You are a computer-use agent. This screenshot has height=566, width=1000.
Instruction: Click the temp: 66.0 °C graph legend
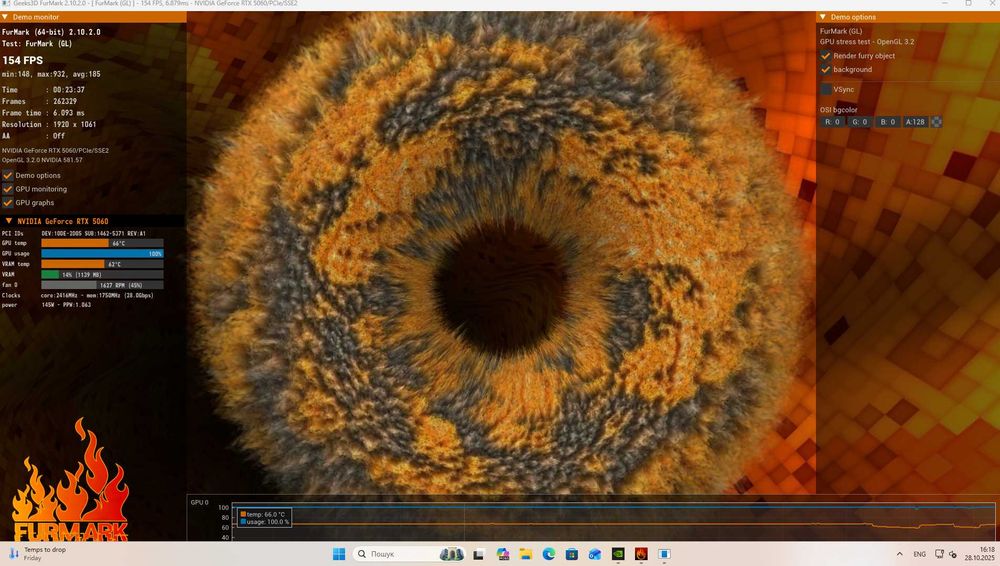click(x=263, y=514)
